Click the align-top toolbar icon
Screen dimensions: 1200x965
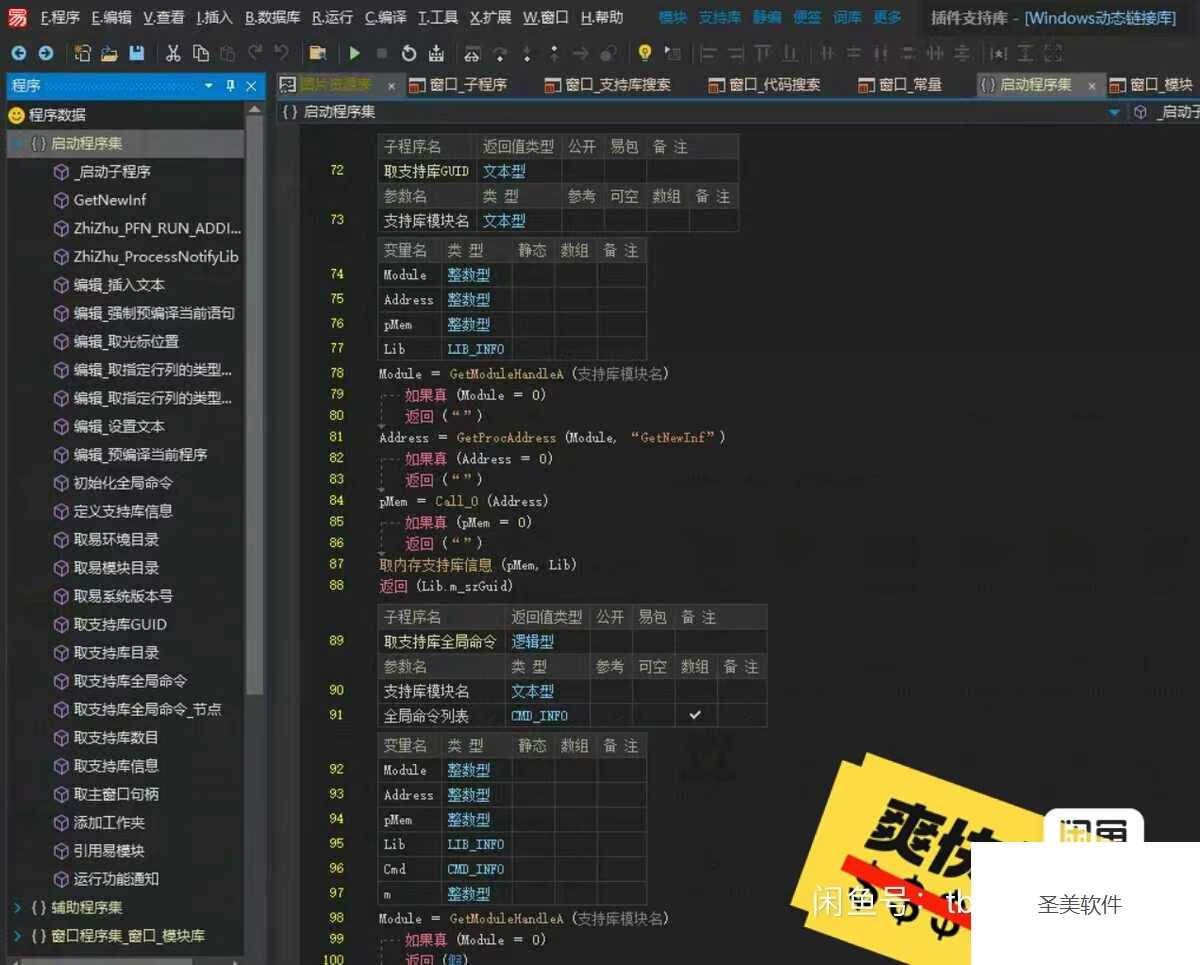[x=763, y=53]
